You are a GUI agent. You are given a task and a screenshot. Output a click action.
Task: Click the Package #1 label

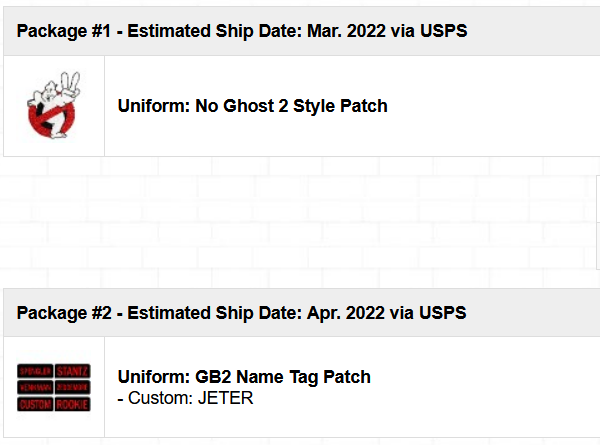(64, 31)
